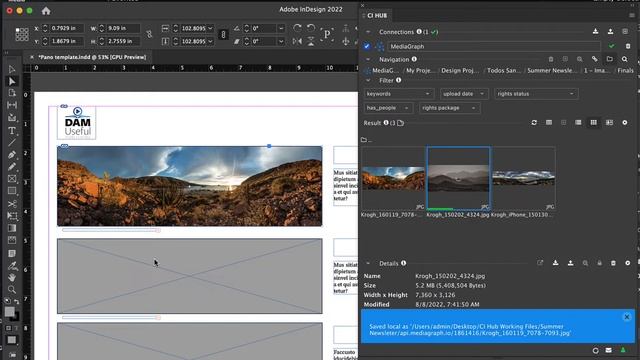This screenshot has width=640, height=360.
Task: Dismiss the blue Saved local notification
Action: point(627,317)
